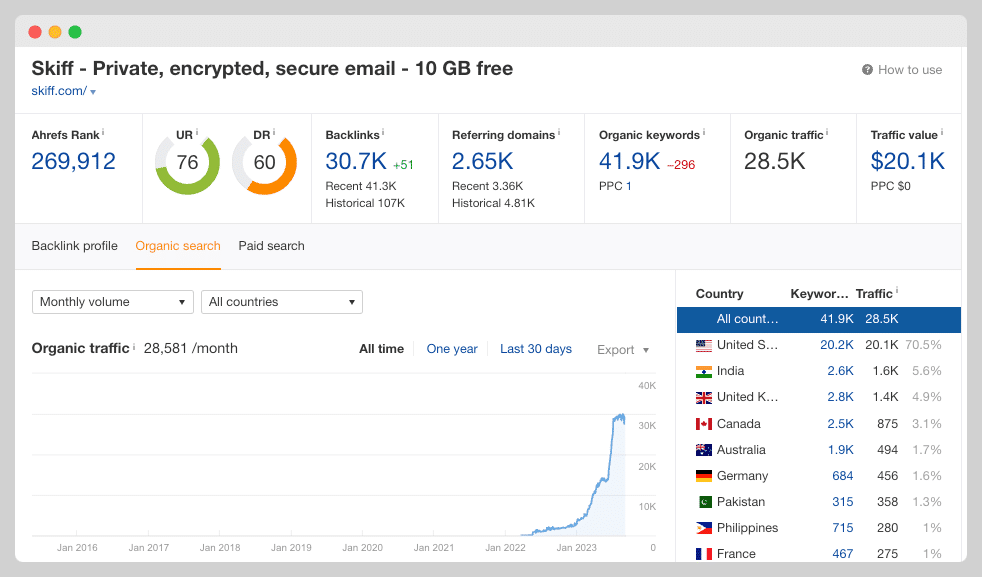Open the 30.7K backlinks report
Screen dimensions: 982x577
(356, 162)
